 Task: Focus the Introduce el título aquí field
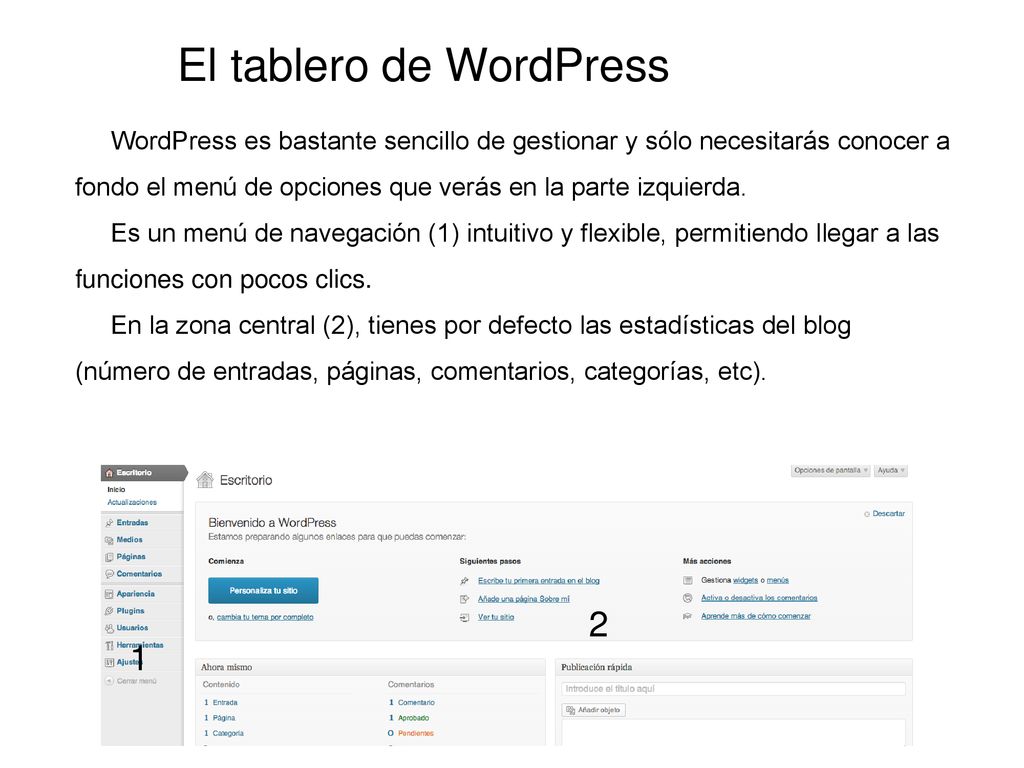click(733, 689)
